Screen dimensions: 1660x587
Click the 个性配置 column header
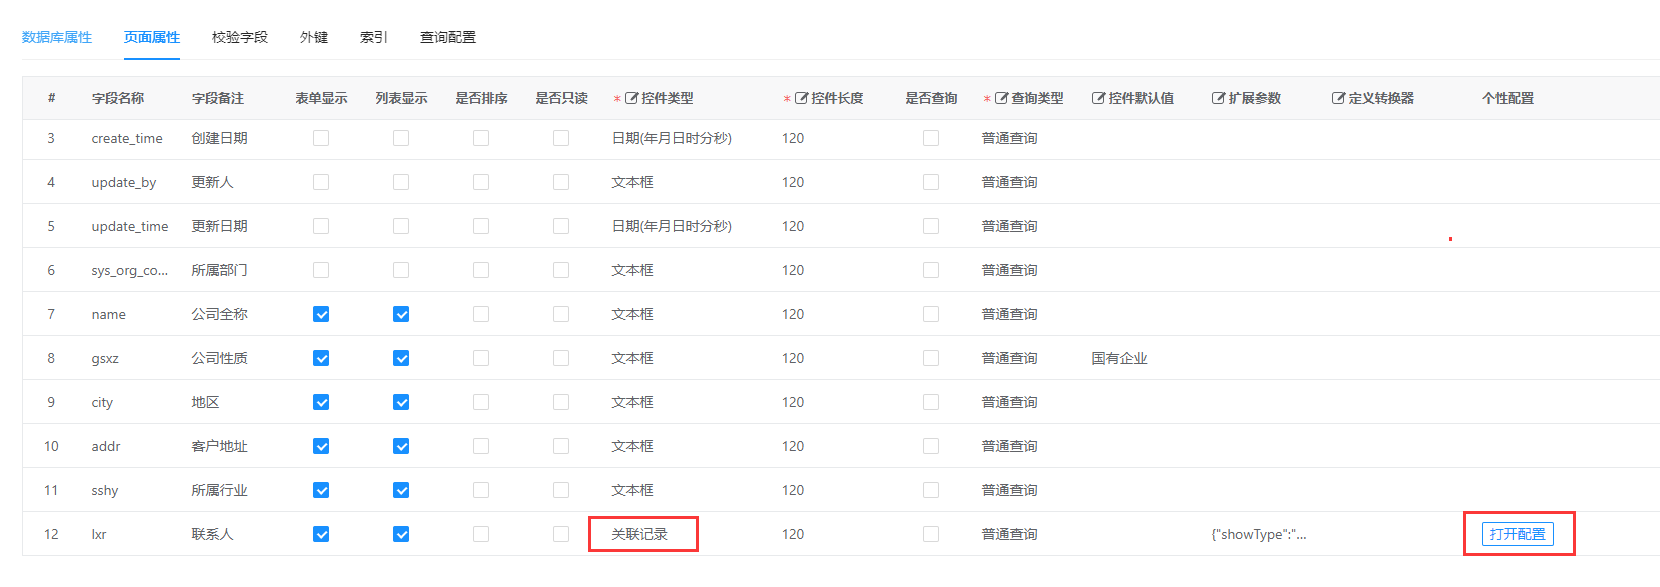coord(1508,98)
